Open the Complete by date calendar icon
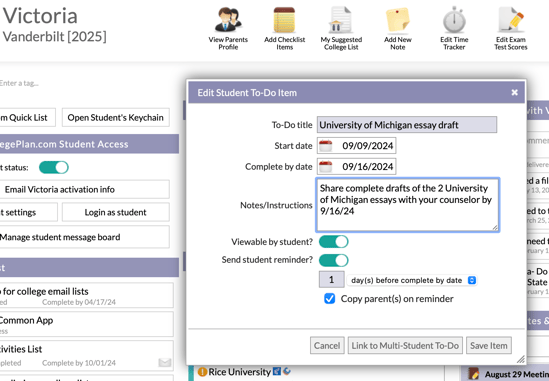 click(326, 167)
